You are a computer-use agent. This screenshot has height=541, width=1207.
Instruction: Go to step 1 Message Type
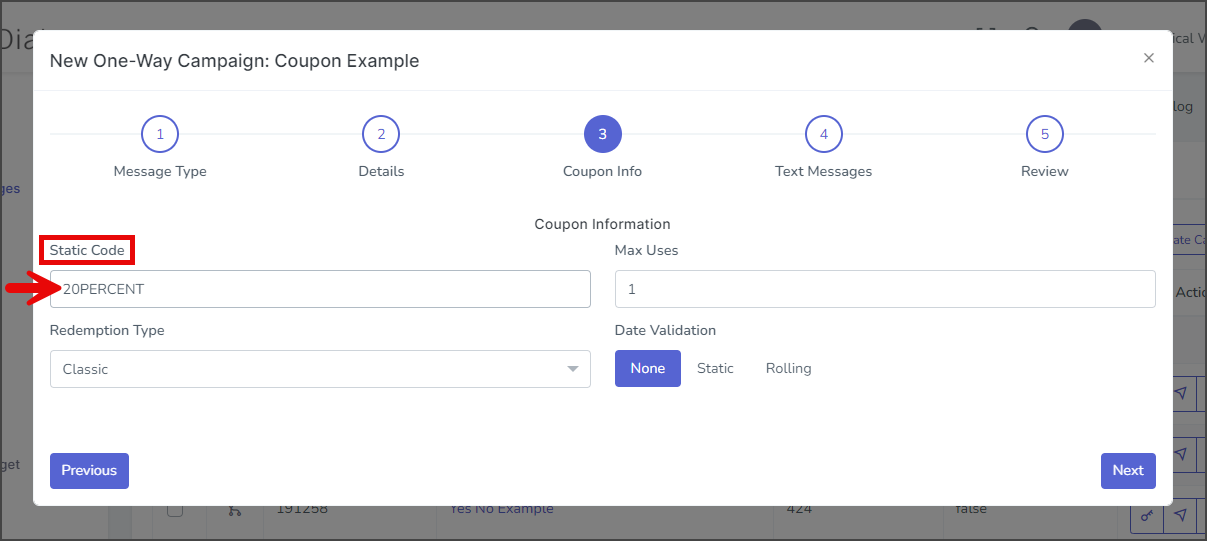[160, 134]
